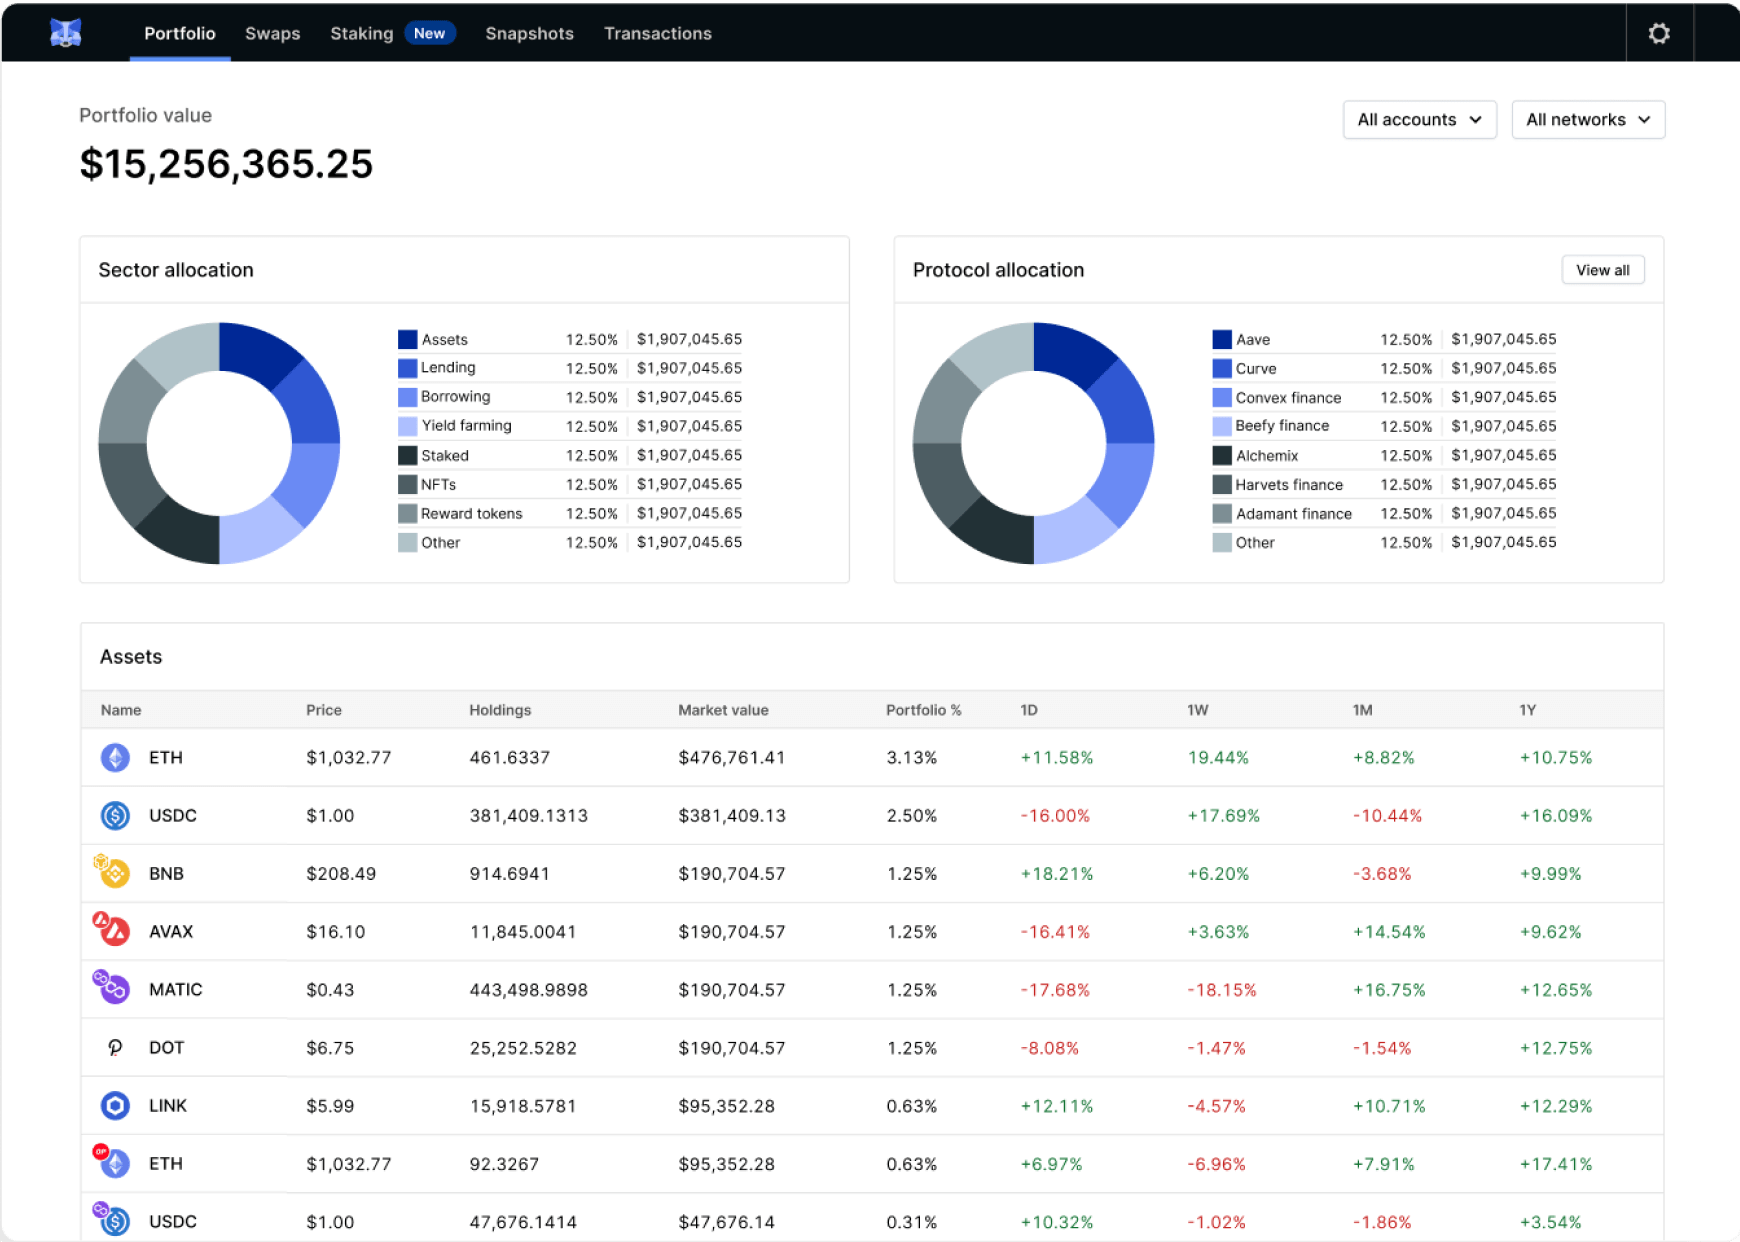Viewport: 1740px width, 1242px height.
Task: Click the Convex finance legend swatch
Action: [1222, 397]
